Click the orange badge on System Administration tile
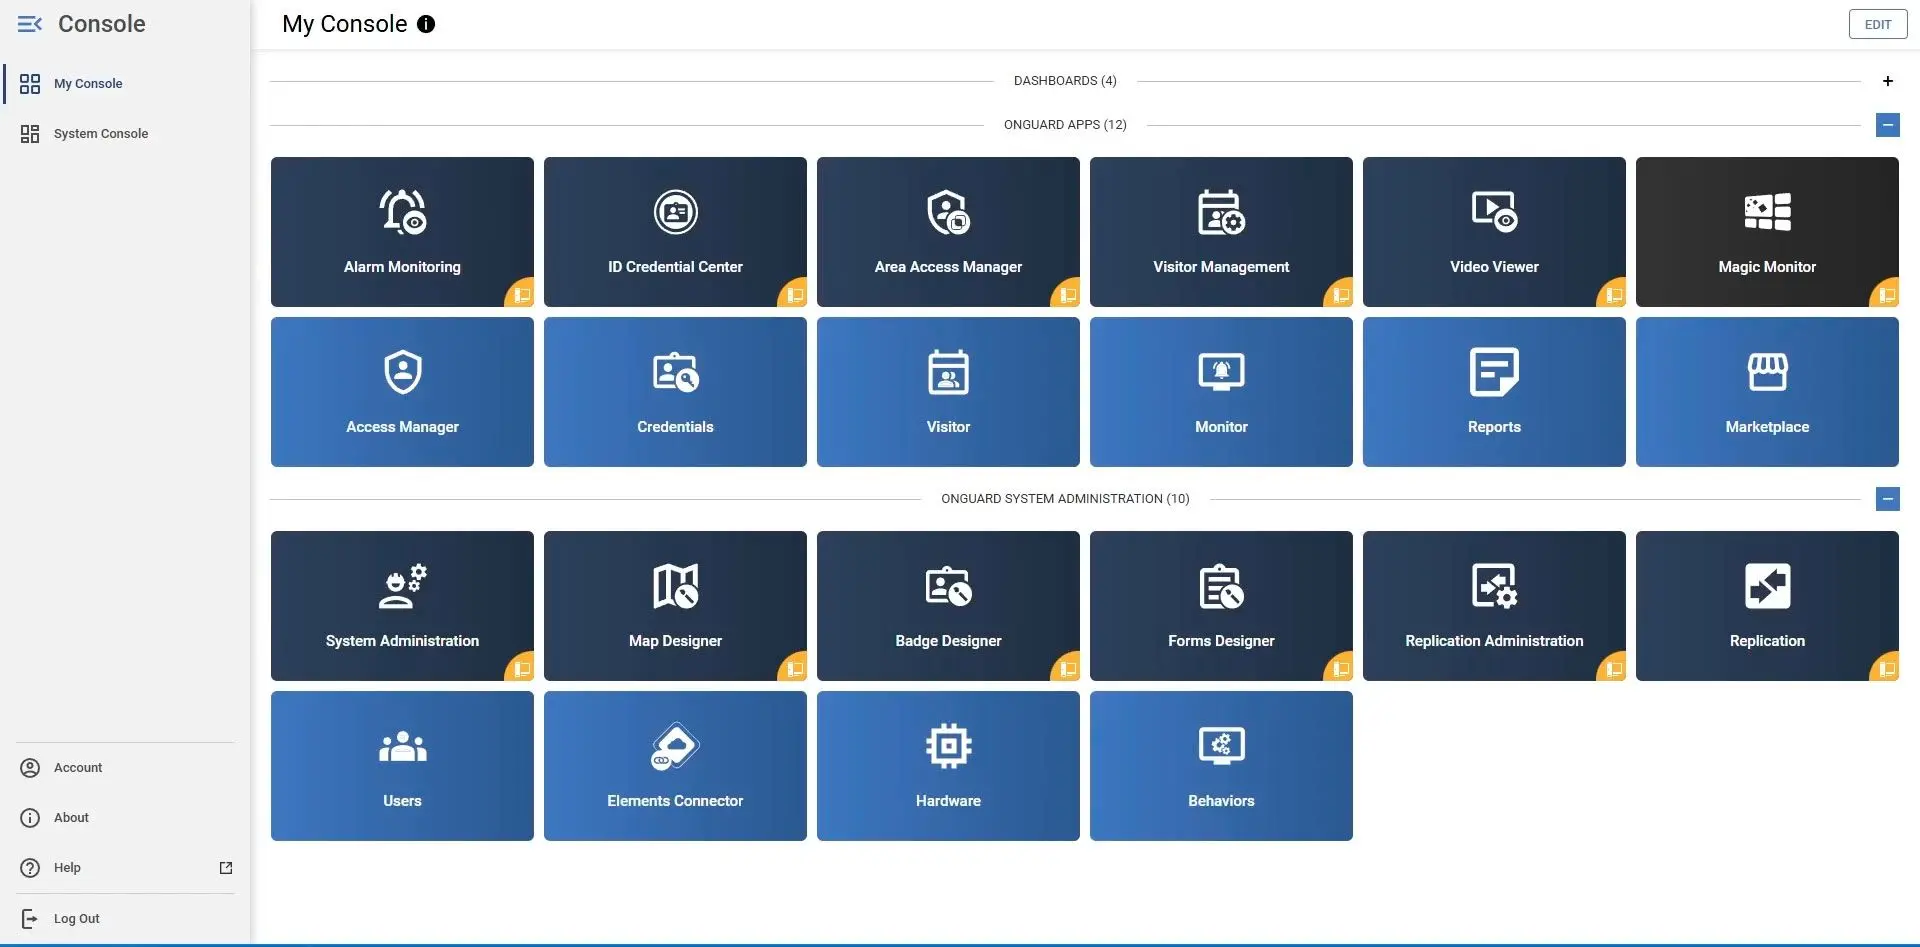1920x947 pixels. point(521,668)
